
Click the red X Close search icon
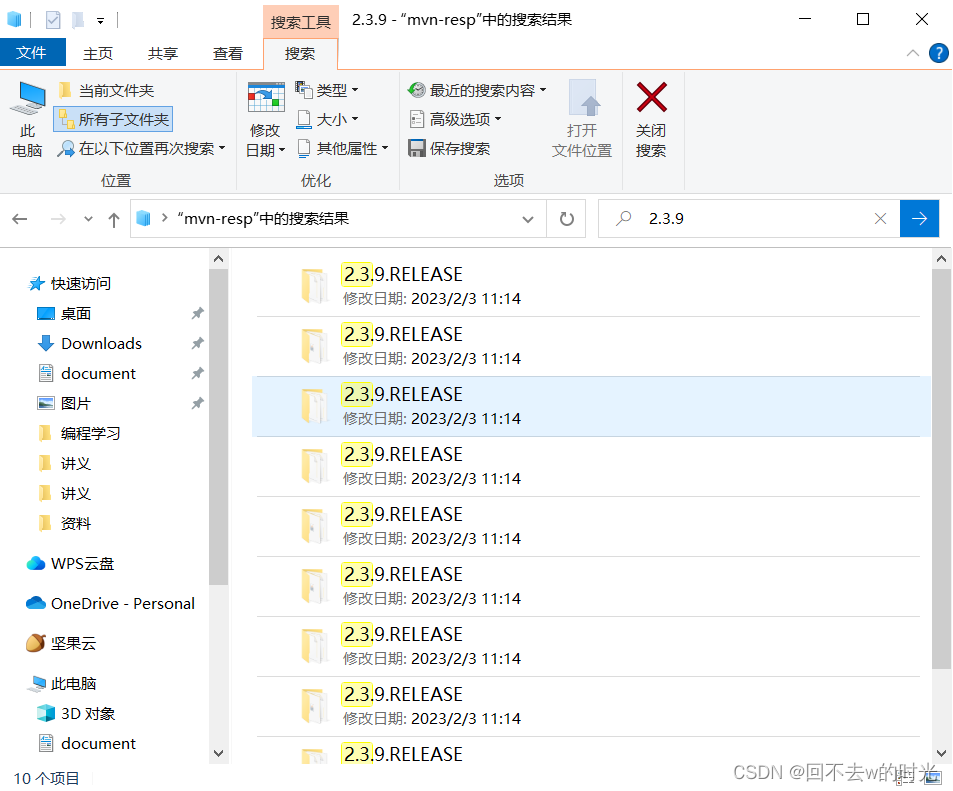[x=652, y=97]
